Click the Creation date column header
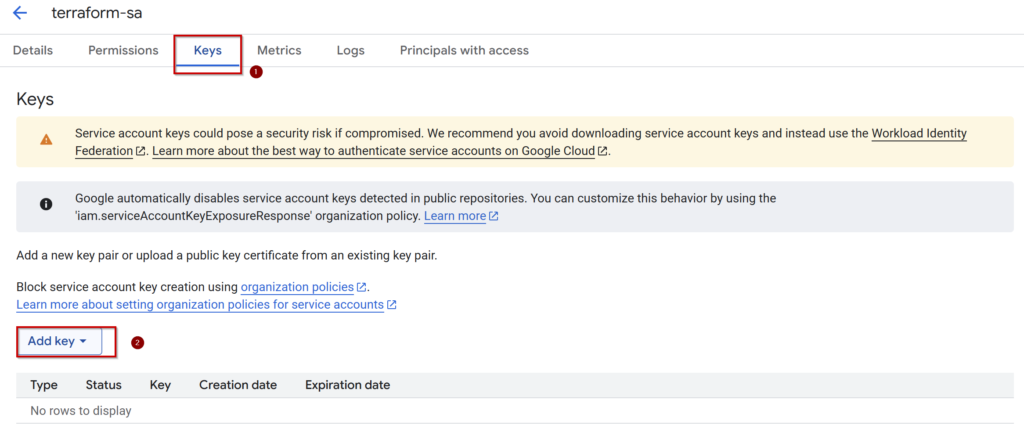This screenshot has height=443, width=1024. pyautogui.click(x=238, y=385)
